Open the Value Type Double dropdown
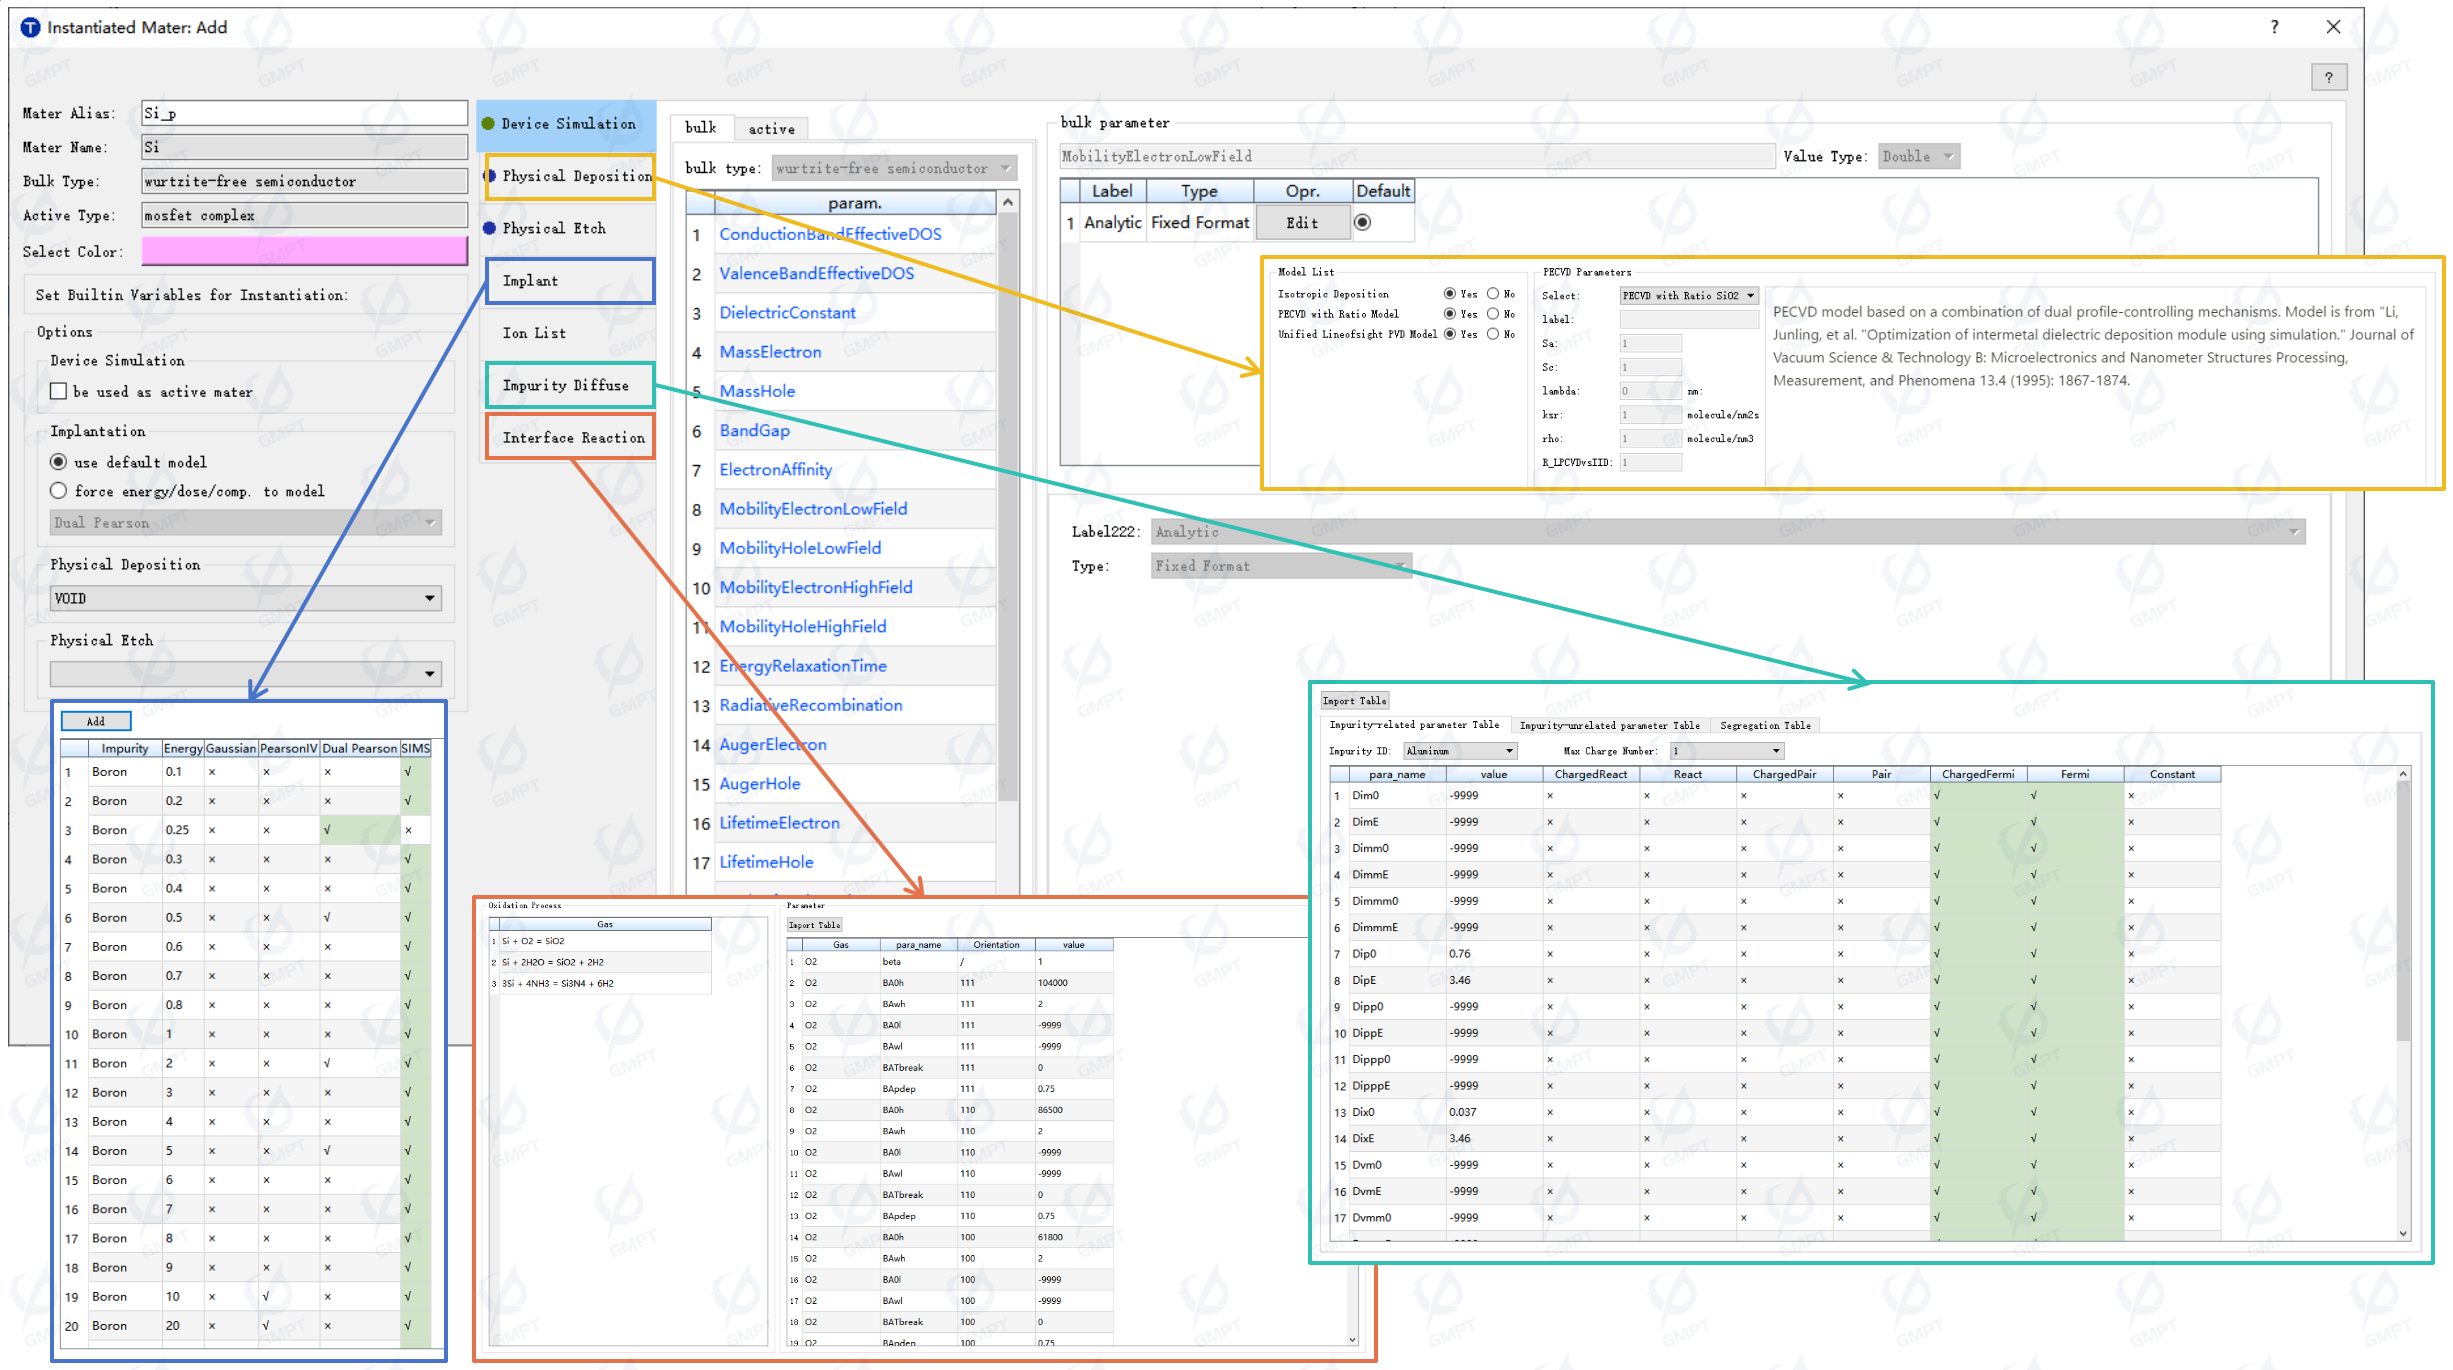Viewport: 2453px width, 1370px height. pyautogui.click(x=1918, y=156)
